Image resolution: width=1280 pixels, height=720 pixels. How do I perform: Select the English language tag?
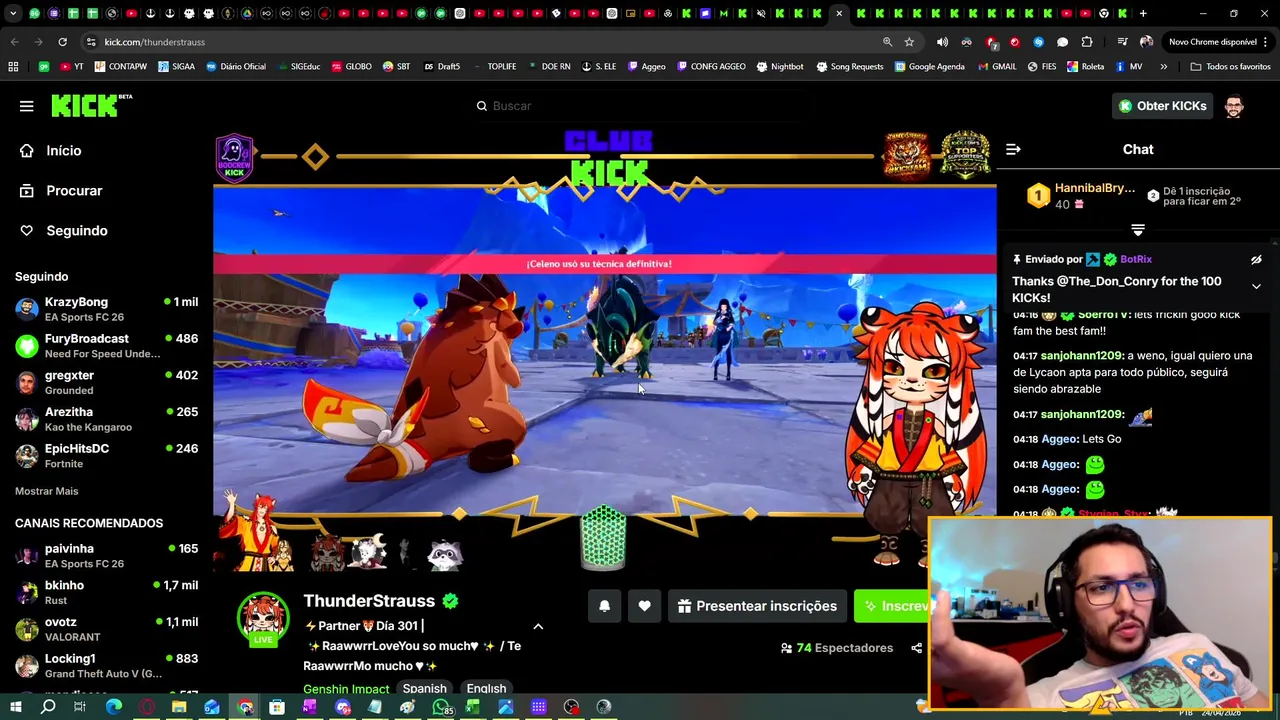[x=486, y=689]
